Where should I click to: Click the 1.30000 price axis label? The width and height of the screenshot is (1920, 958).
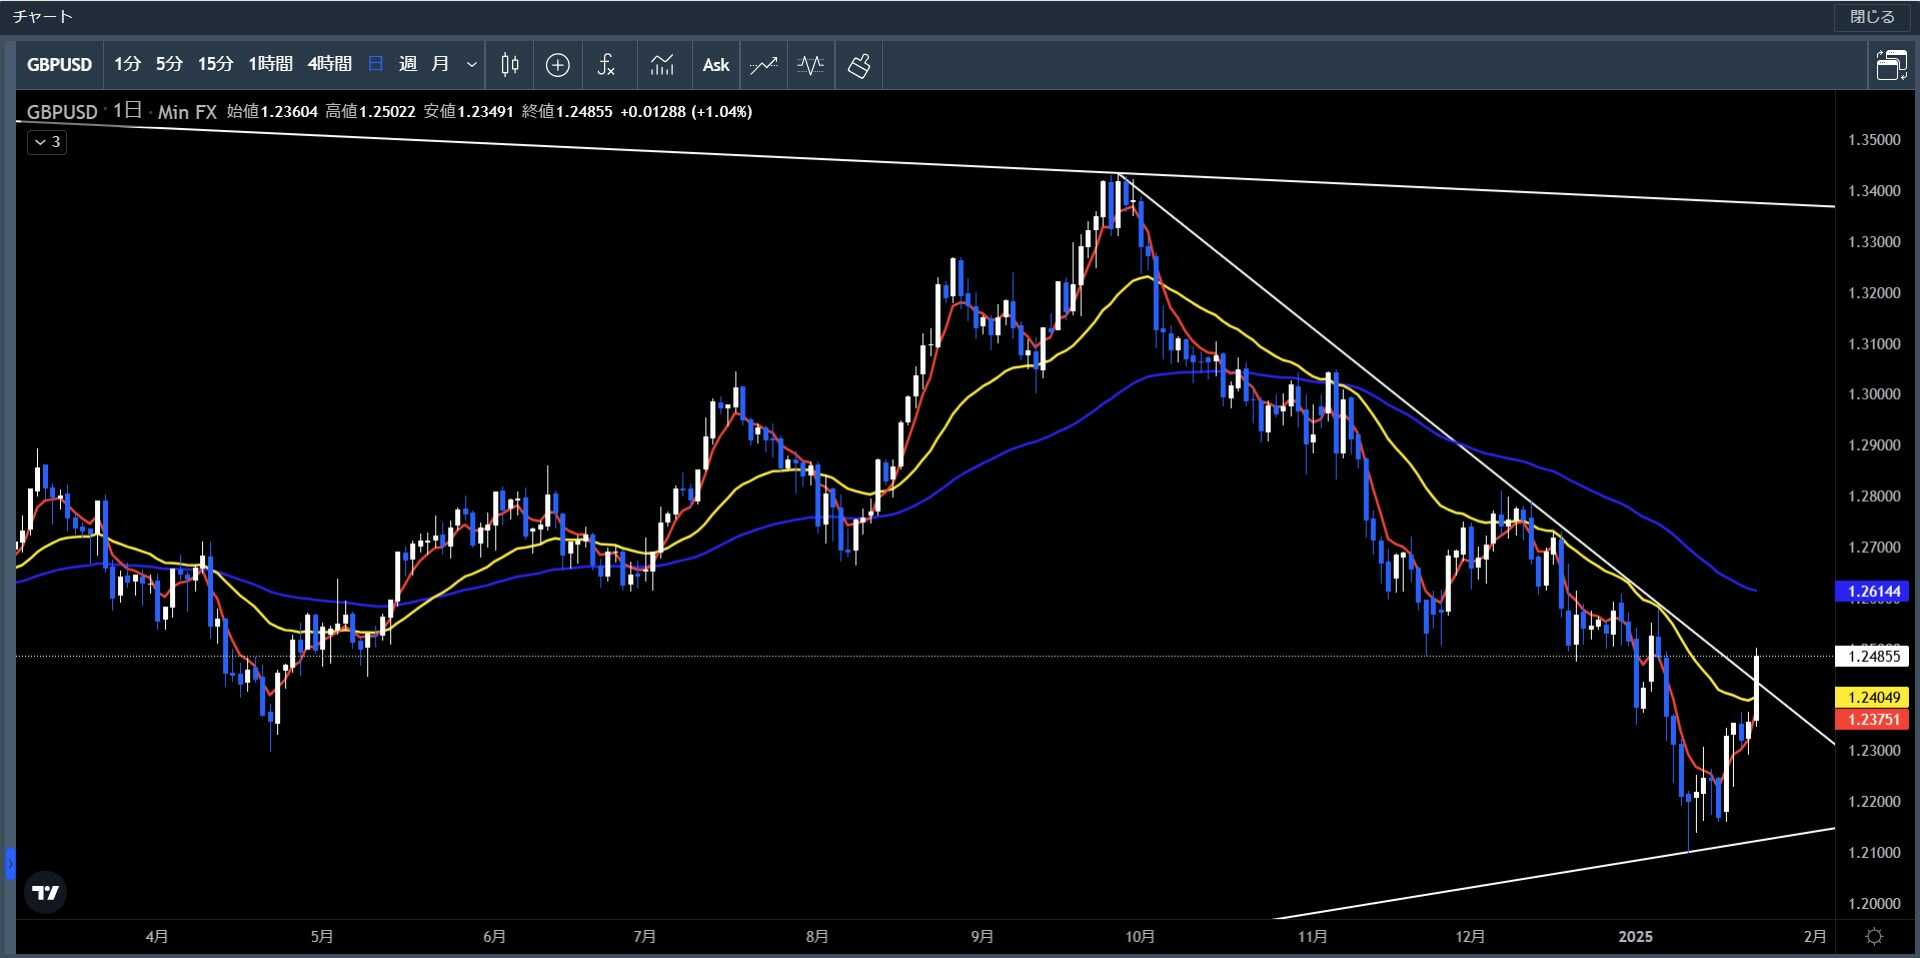coord(1874,394)
